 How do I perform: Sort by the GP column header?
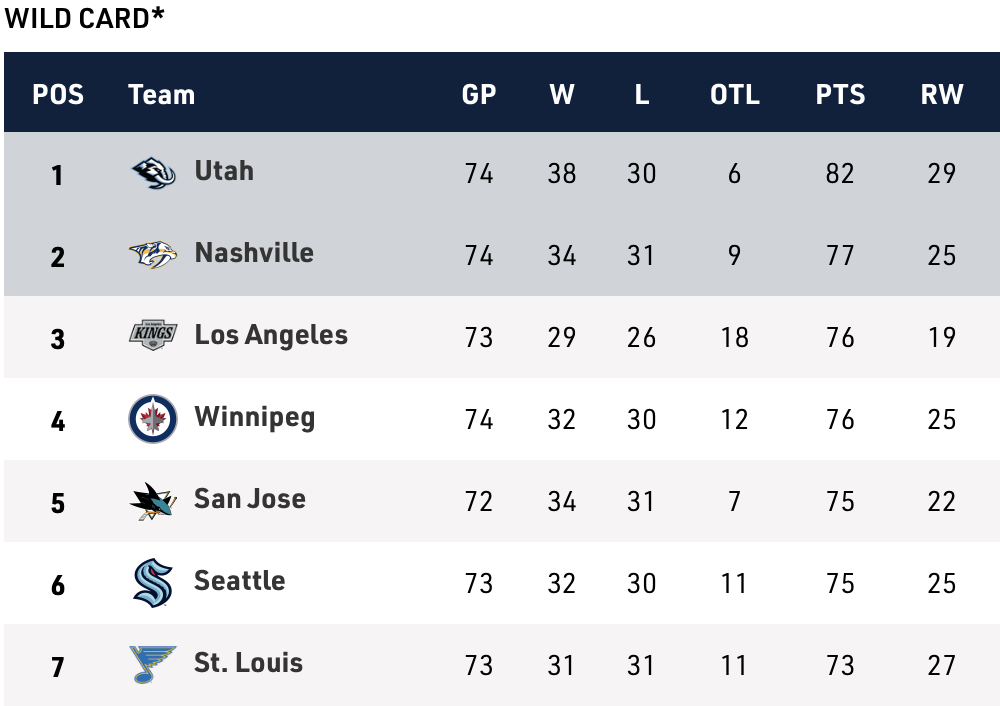[x=479, y=95]
